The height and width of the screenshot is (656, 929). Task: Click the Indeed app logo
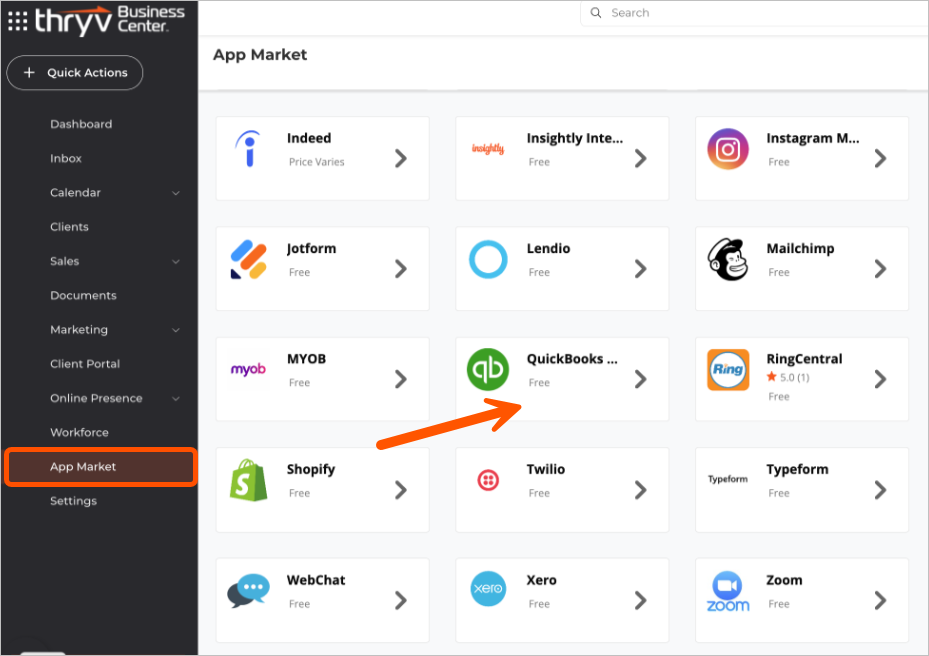(249, 149)
